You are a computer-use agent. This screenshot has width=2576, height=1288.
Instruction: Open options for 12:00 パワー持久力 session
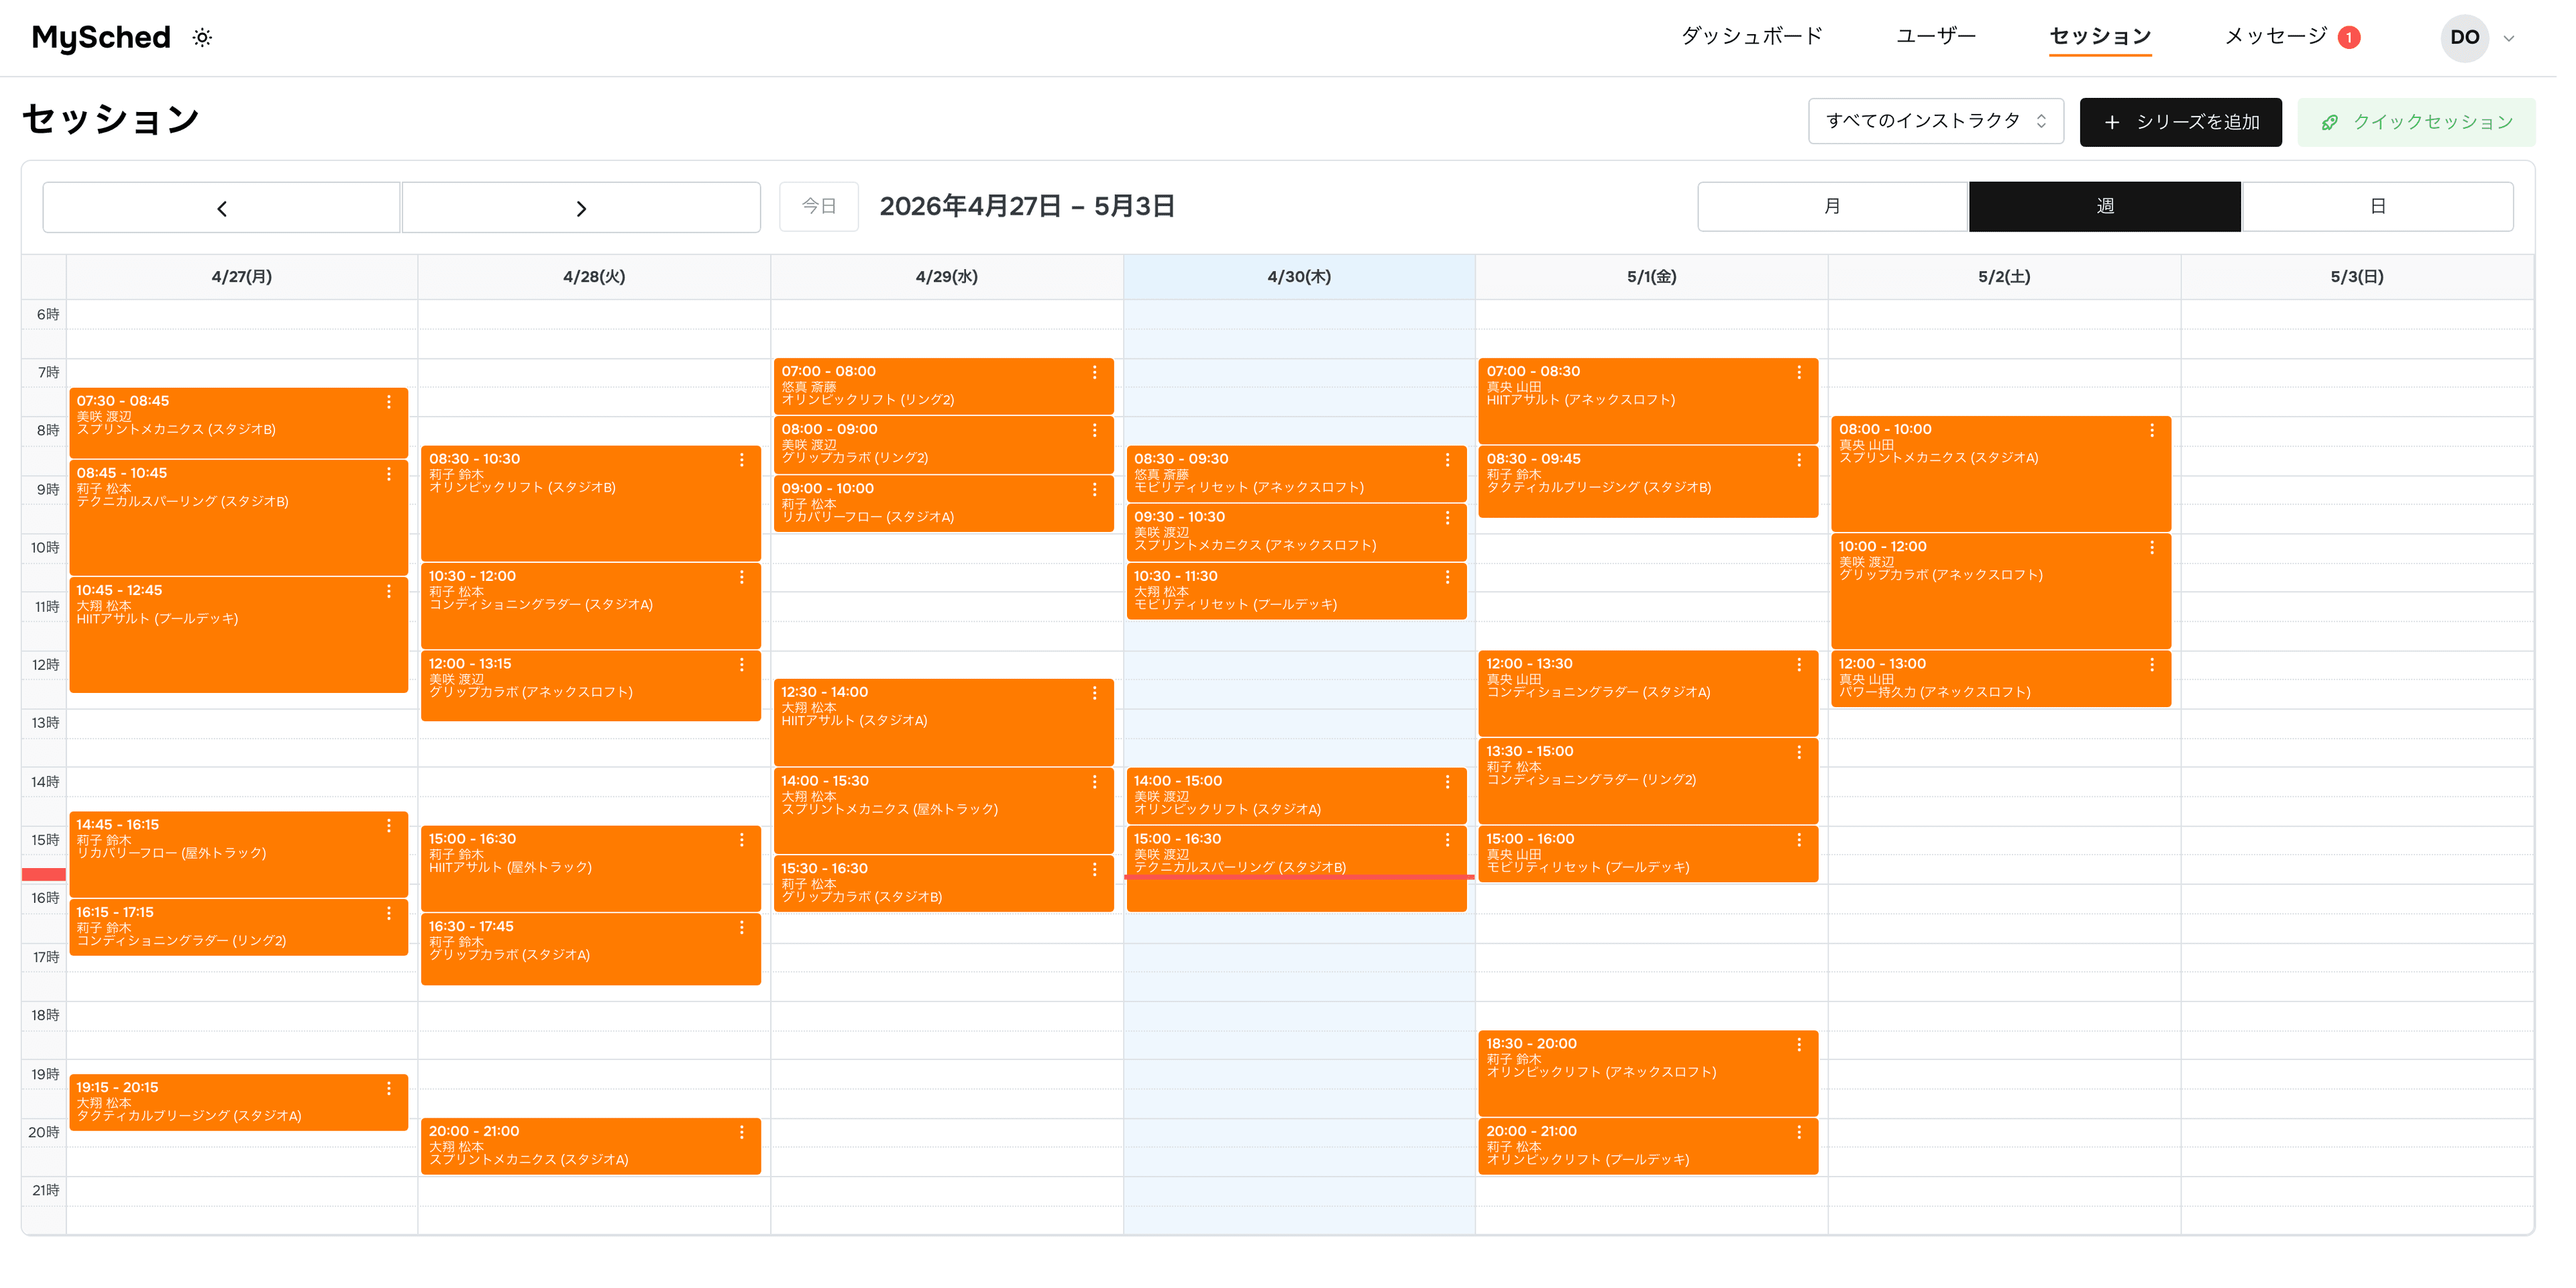click(2153, 665)
